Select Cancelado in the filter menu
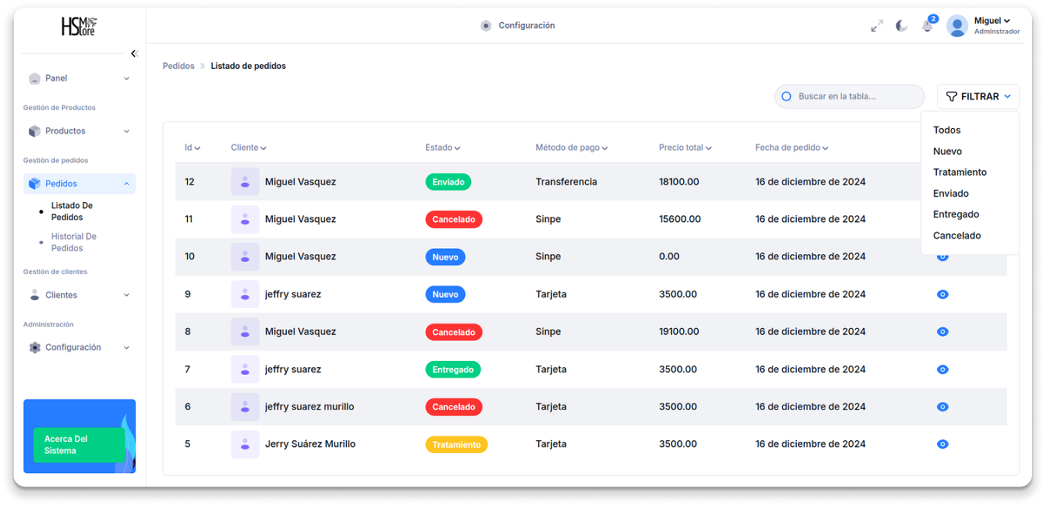Viewport: 1046px width, 507px height. click(957, 236)
